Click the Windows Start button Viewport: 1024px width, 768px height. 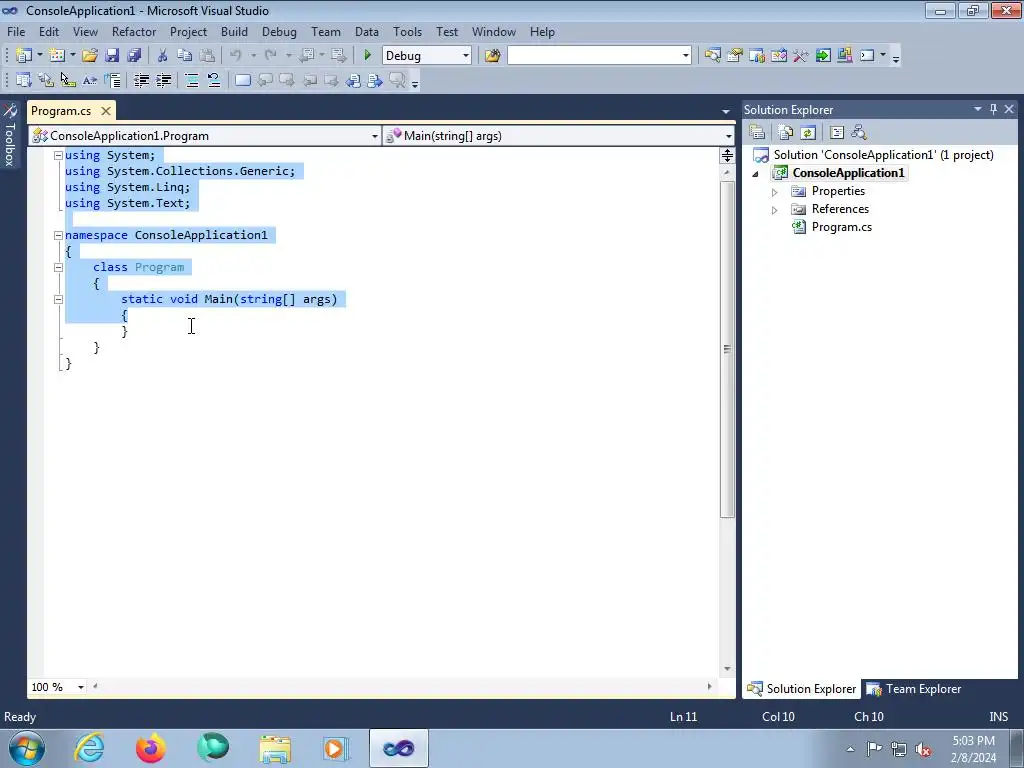[x=27, y=748]
